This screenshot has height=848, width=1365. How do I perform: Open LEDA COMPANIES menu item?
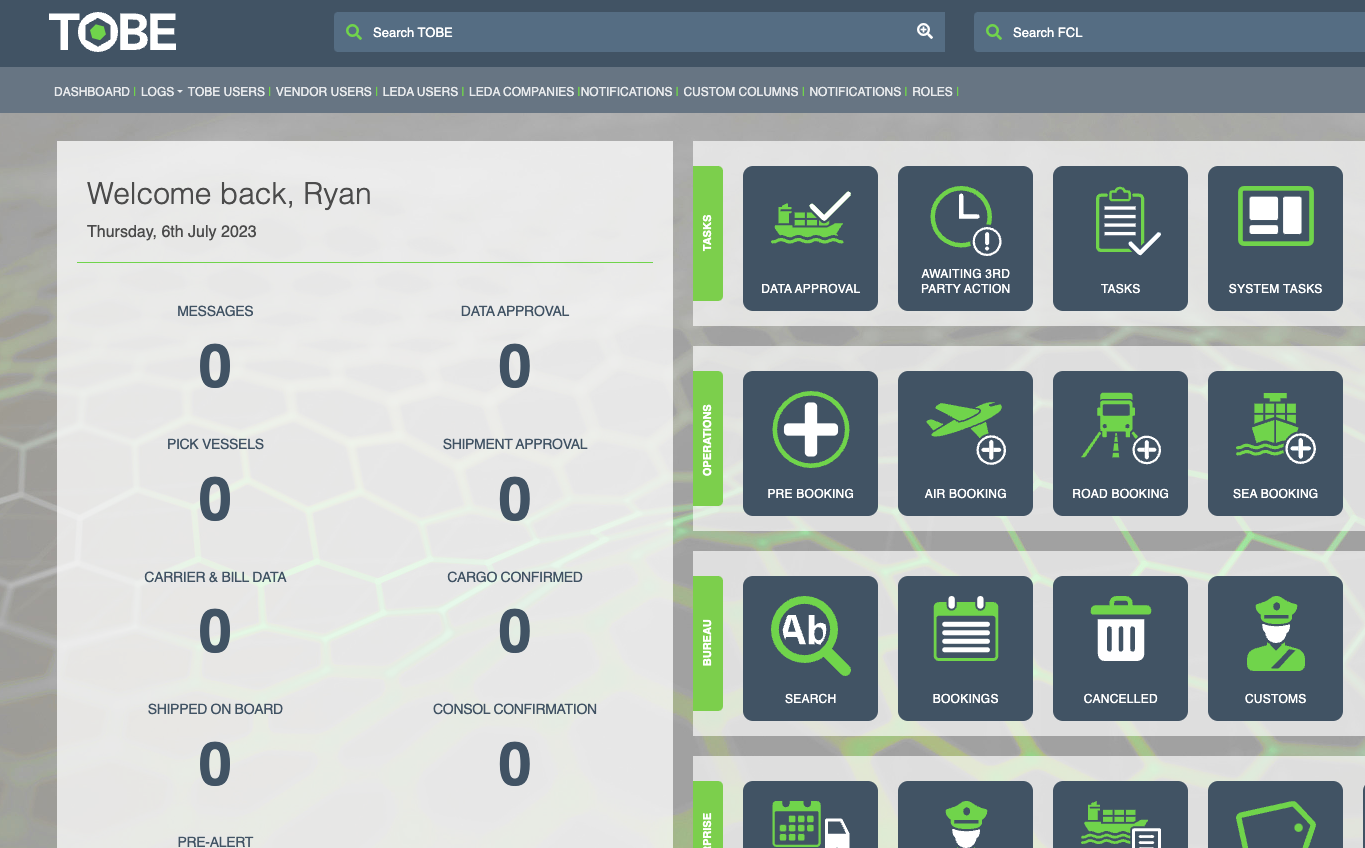(521, 92)
